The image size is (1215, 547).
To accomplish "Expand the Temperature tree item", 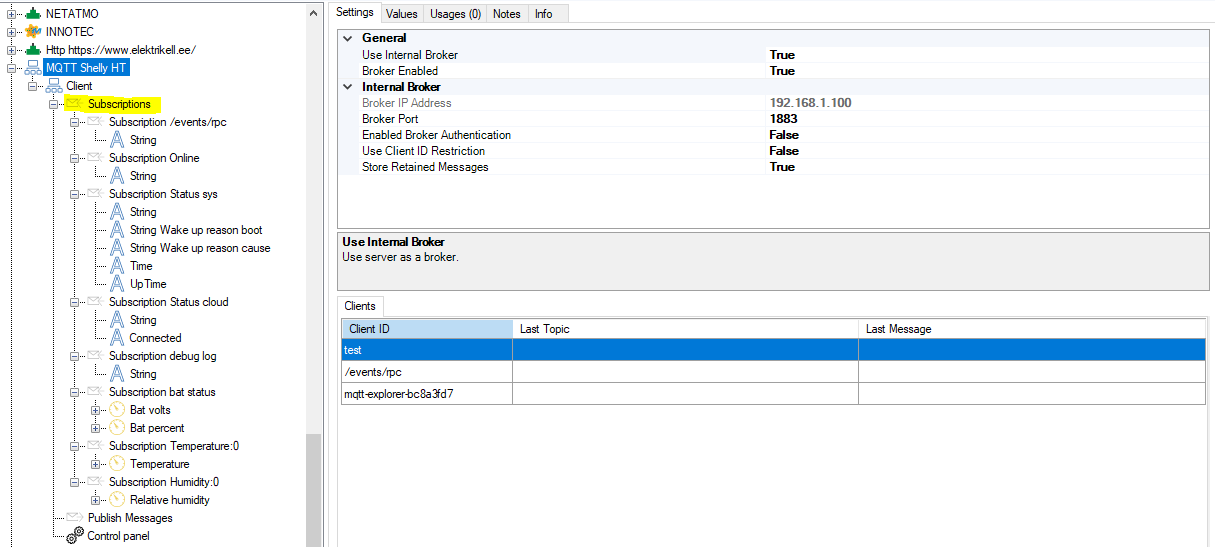I will [x=96, y=464].
